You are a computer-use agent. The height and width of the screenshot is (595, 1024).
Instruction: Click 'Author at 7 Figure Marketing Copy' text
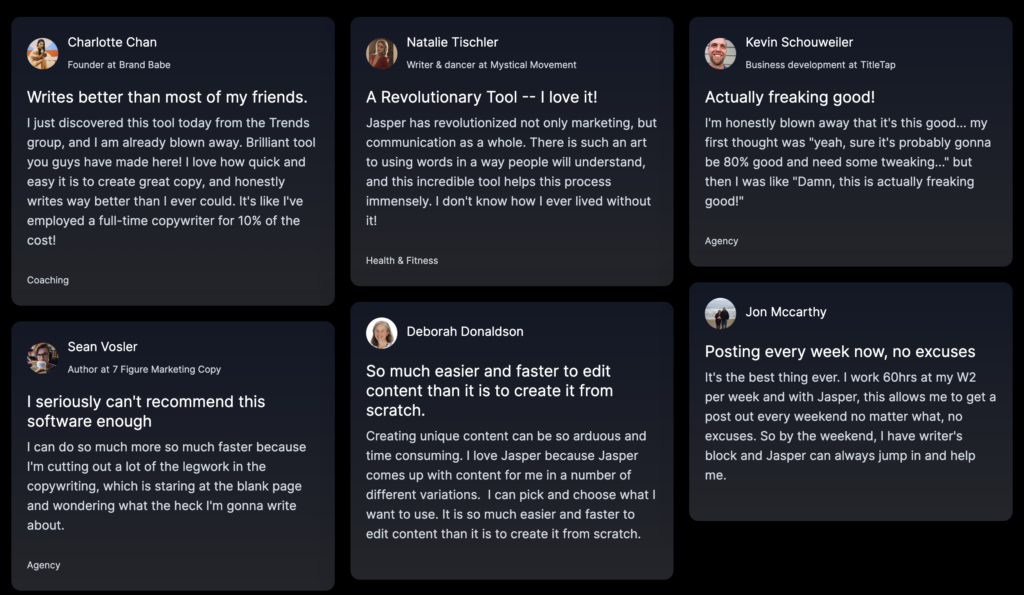tap(144, 370)
